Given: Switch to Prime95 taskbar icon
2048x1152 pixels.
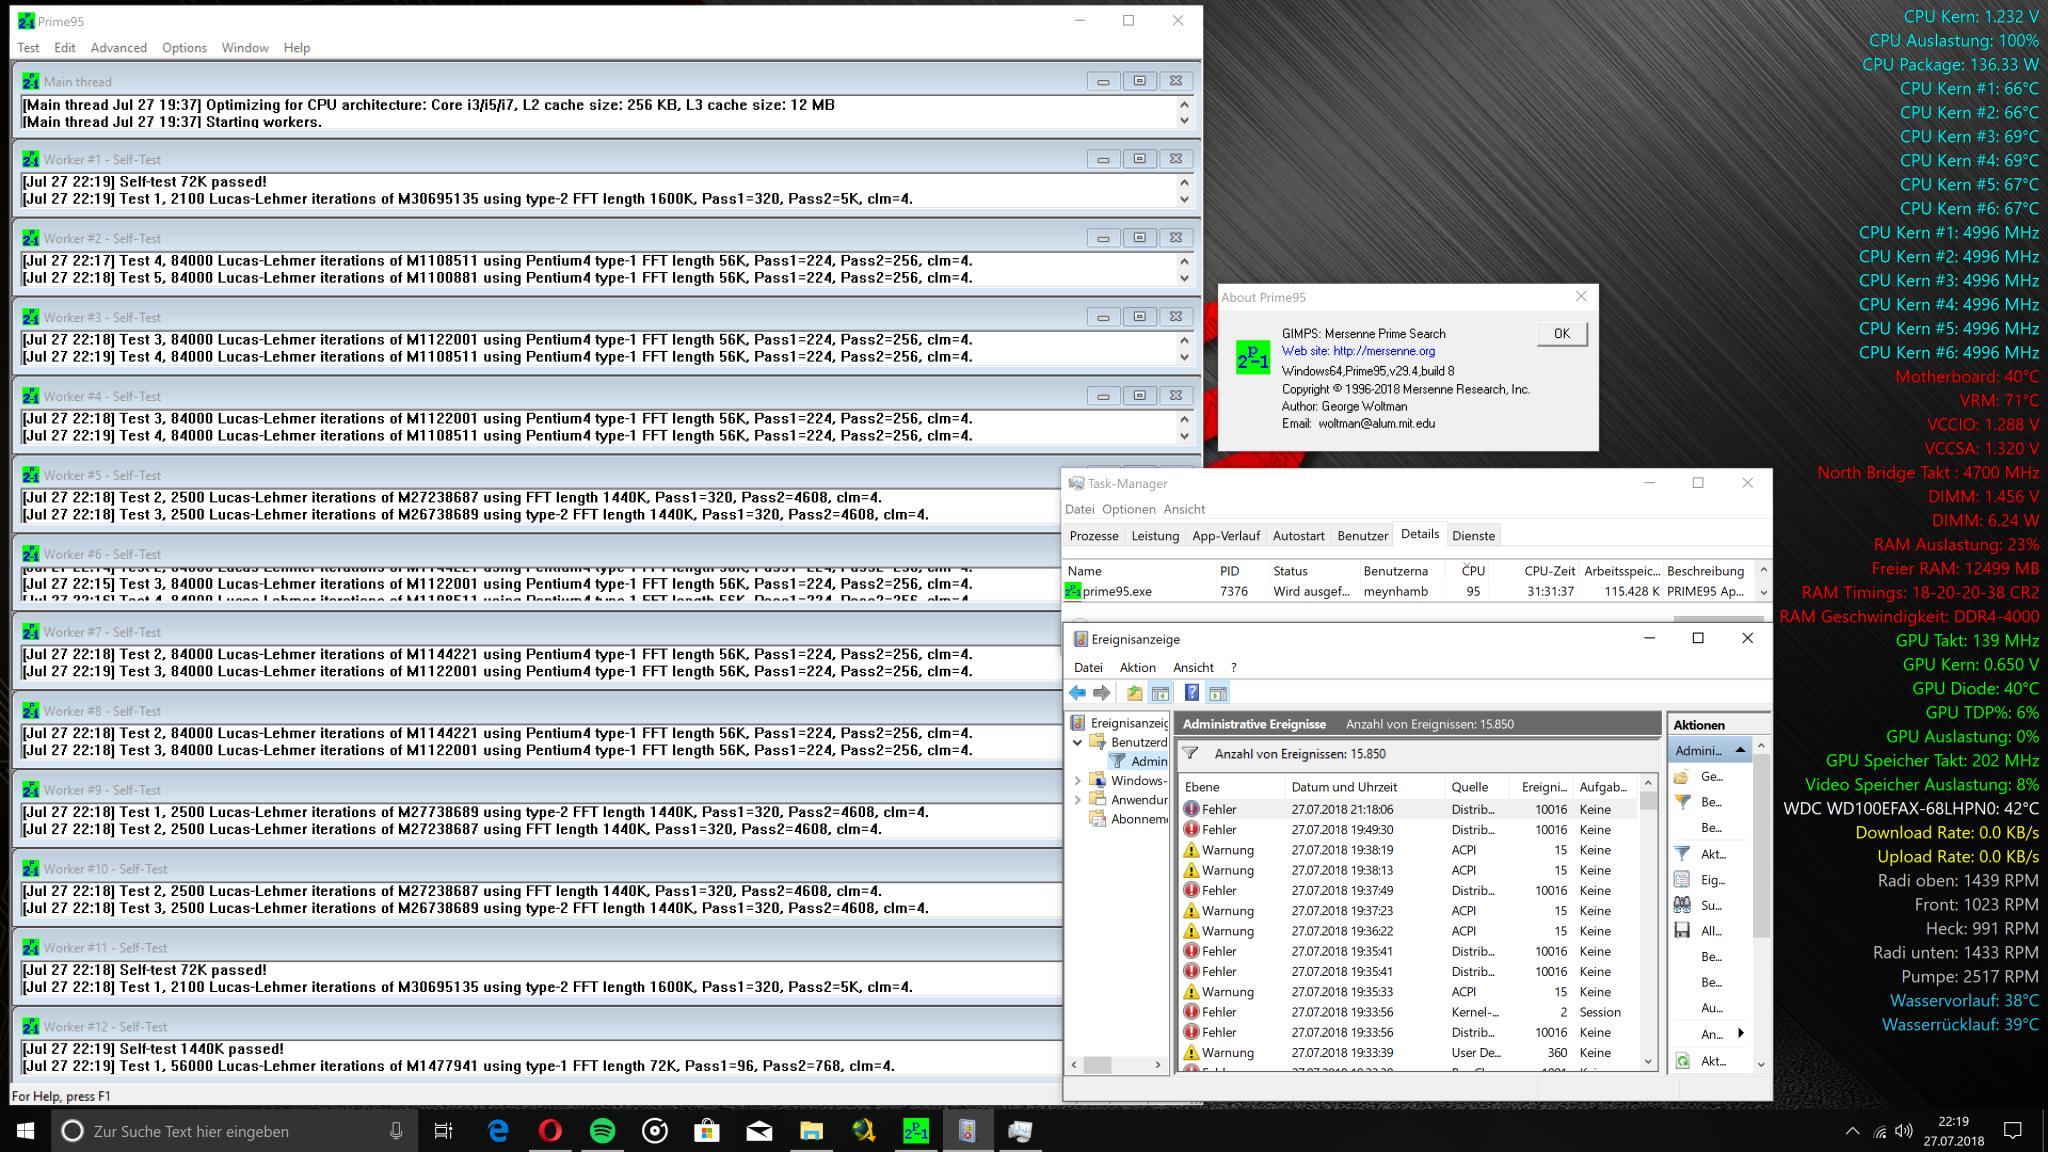Looking at the screenshot, I should 915,1131.
